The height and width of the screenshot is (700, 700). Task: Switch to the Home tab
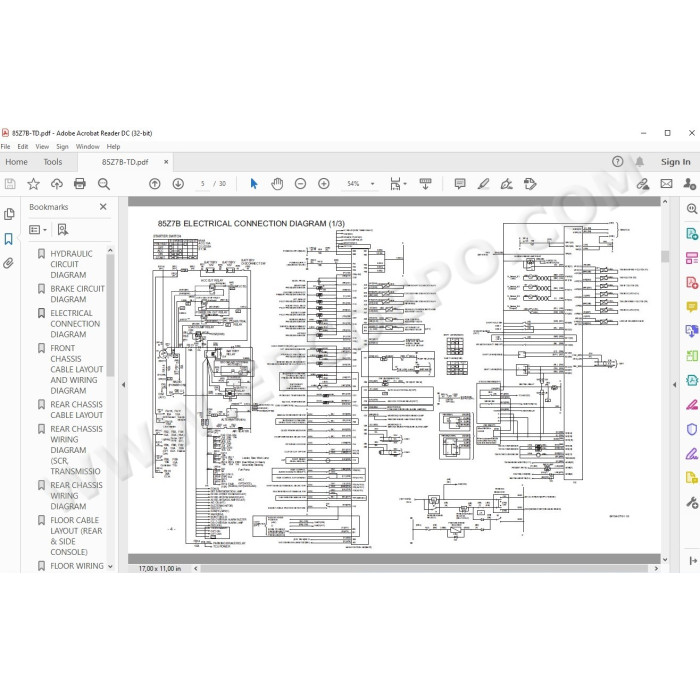click(17, 162)
